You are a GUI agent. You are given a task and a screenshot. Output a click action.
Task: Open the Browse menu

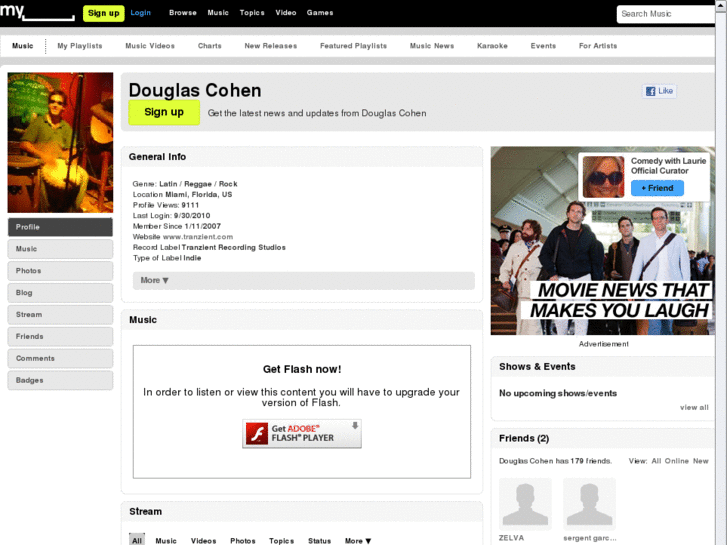point(183,13)
